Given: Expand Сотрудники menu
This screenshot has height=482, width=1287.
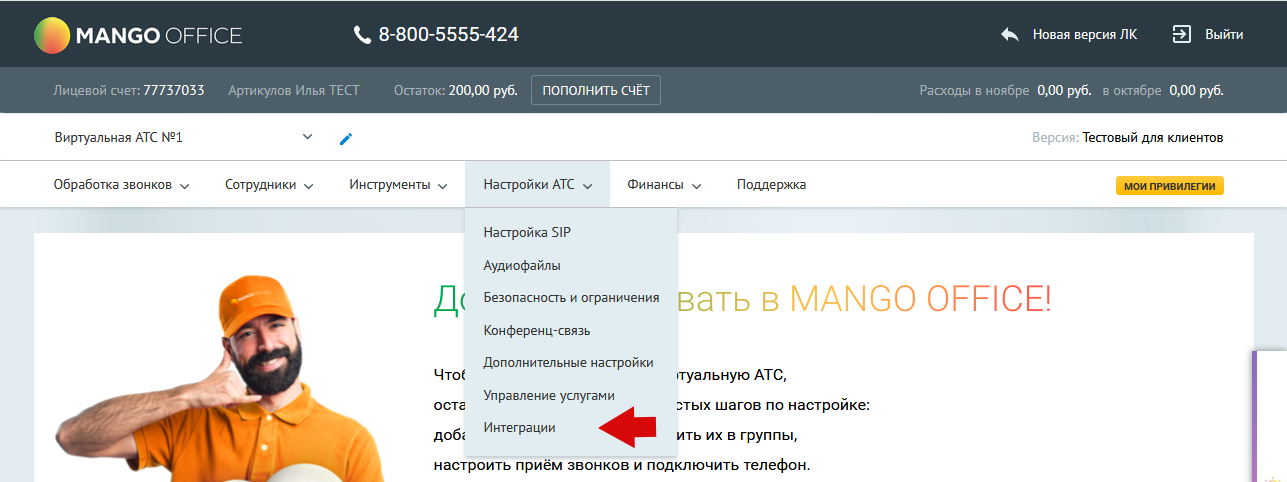Looking at the screenshot, I should pyautogui.click(x=269, y=185).
